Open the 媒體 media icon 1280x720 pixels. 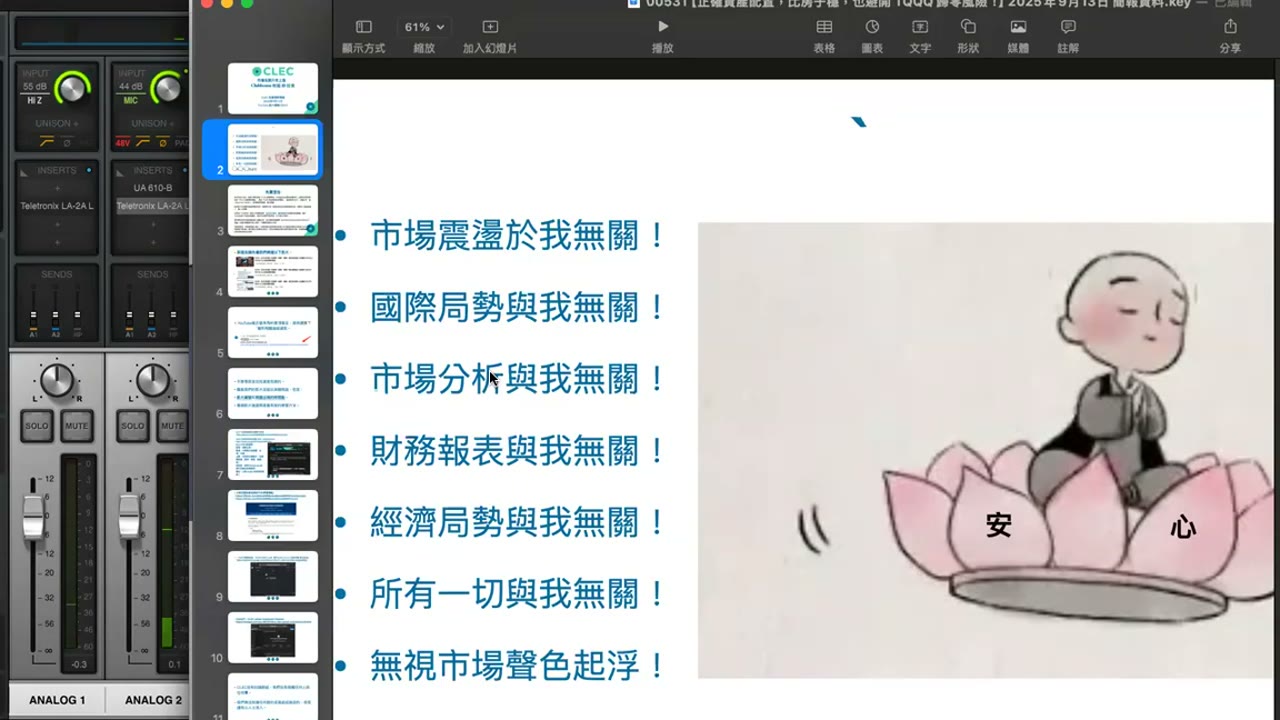coord(1018,27)
